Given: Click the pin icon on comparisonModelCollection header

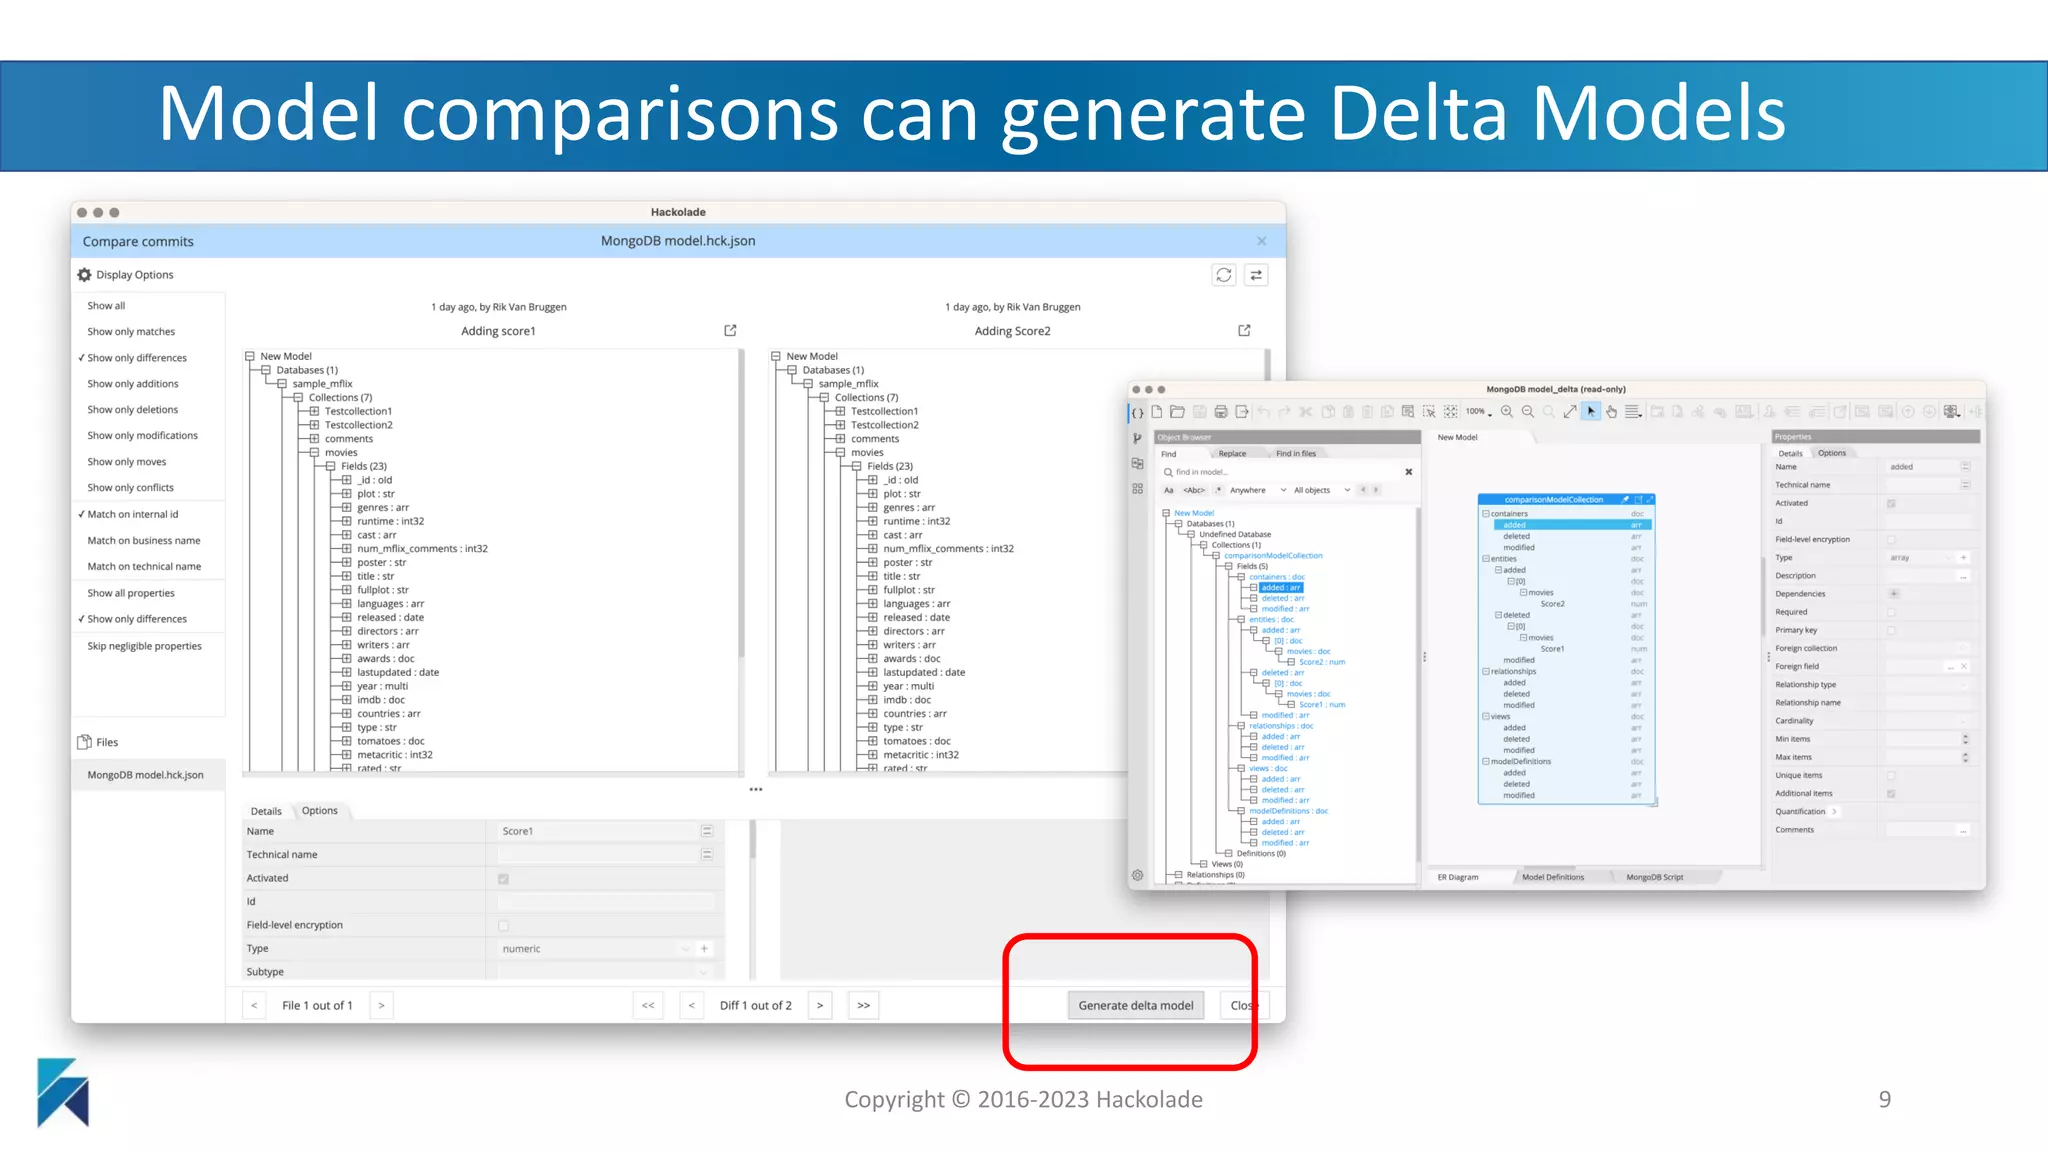Looking at the screenshot, I should point(1626,499).
